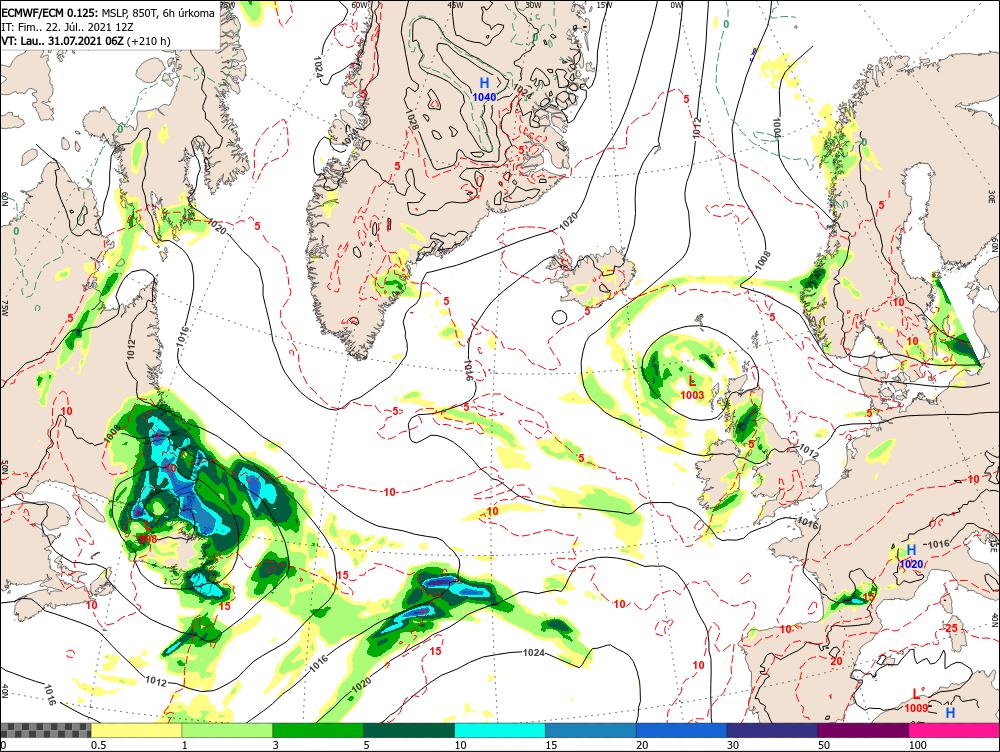Screen dimensions: 1000x752
Task: Click the L 1009 low marker in the Mediterranean
Action: pos(916,700)
